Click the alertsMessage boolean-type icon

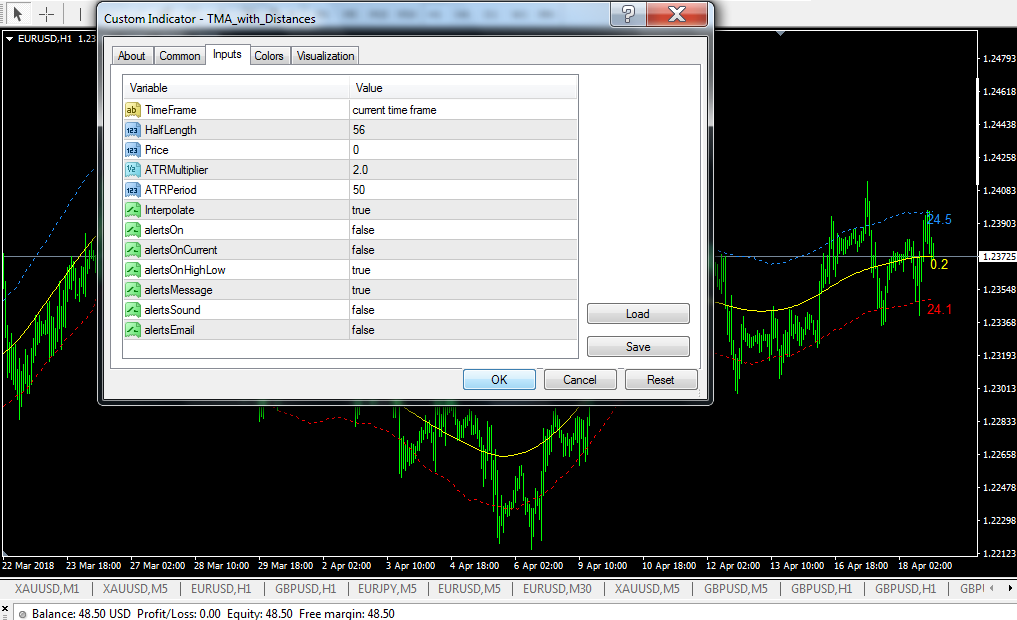pos(132,290)
